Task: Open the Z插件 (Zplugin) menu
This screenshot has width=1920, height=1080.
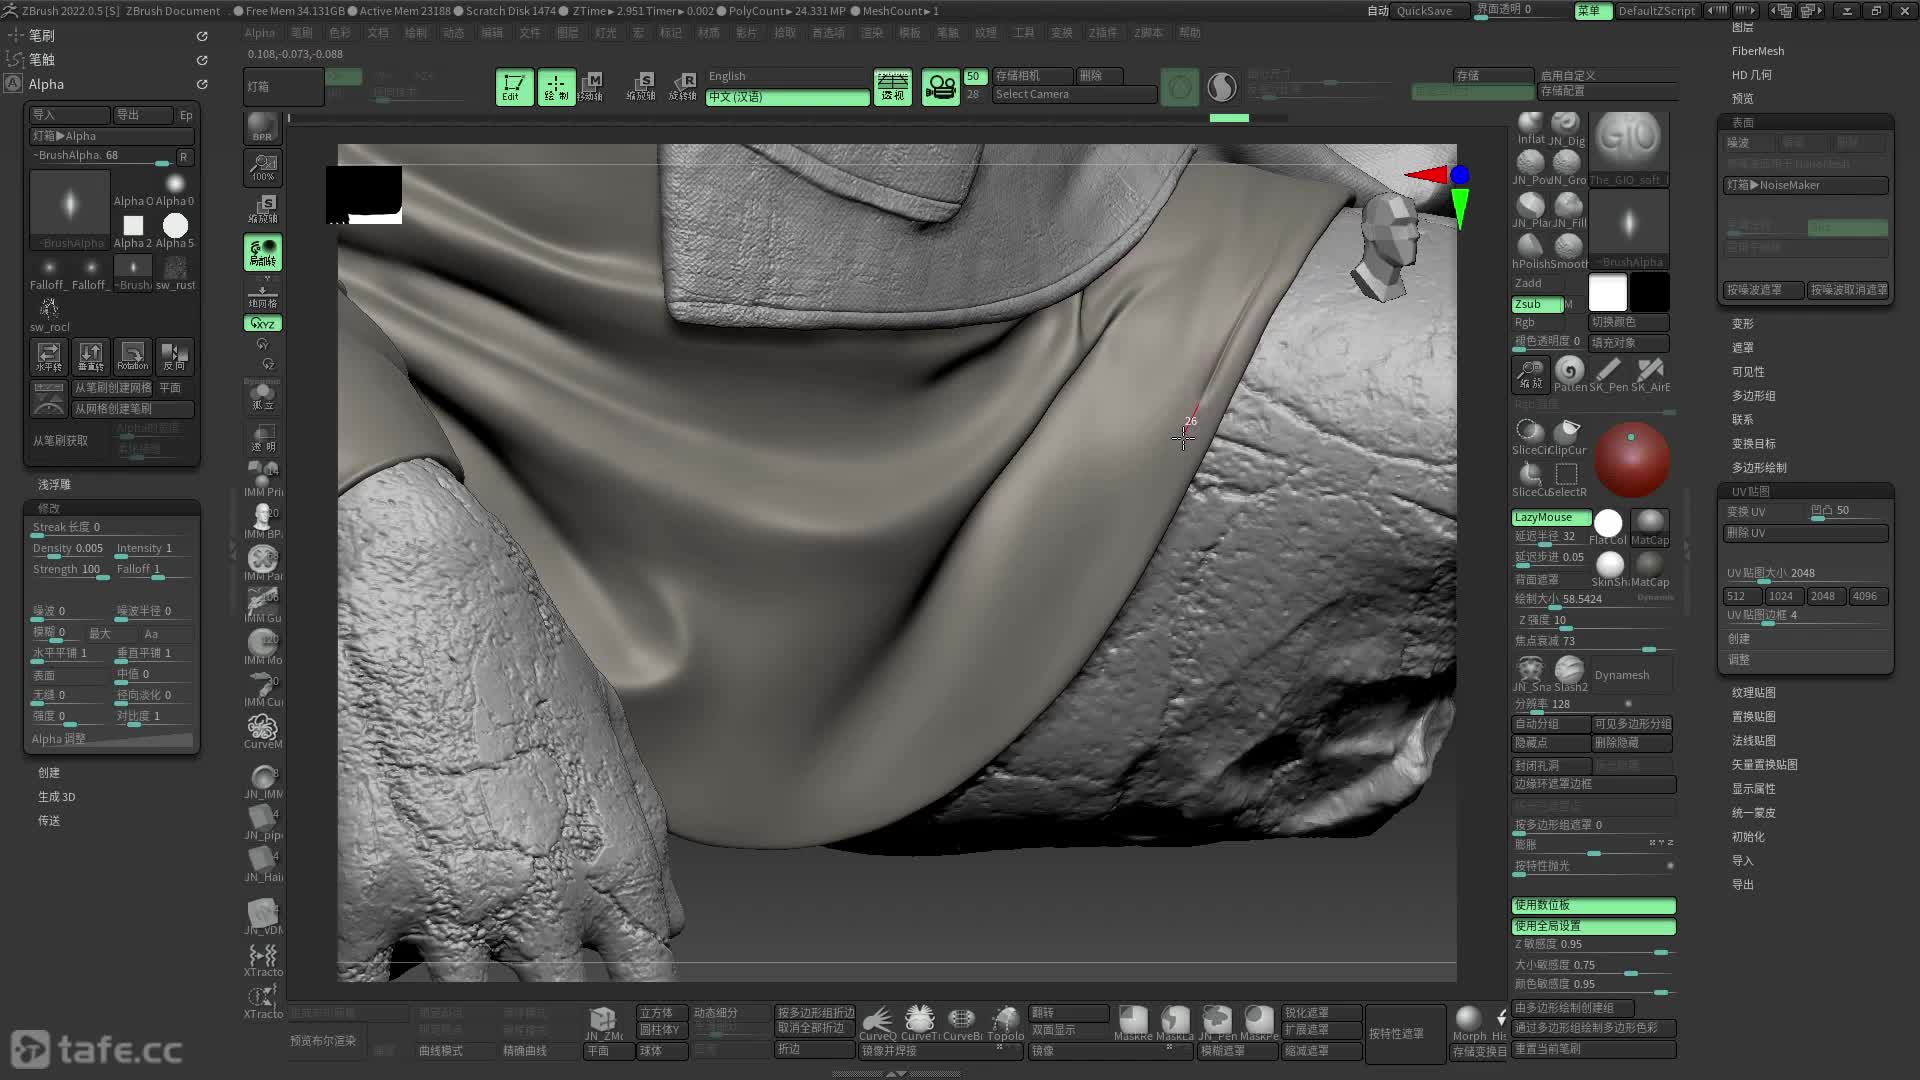Action: pos(1103,33)
